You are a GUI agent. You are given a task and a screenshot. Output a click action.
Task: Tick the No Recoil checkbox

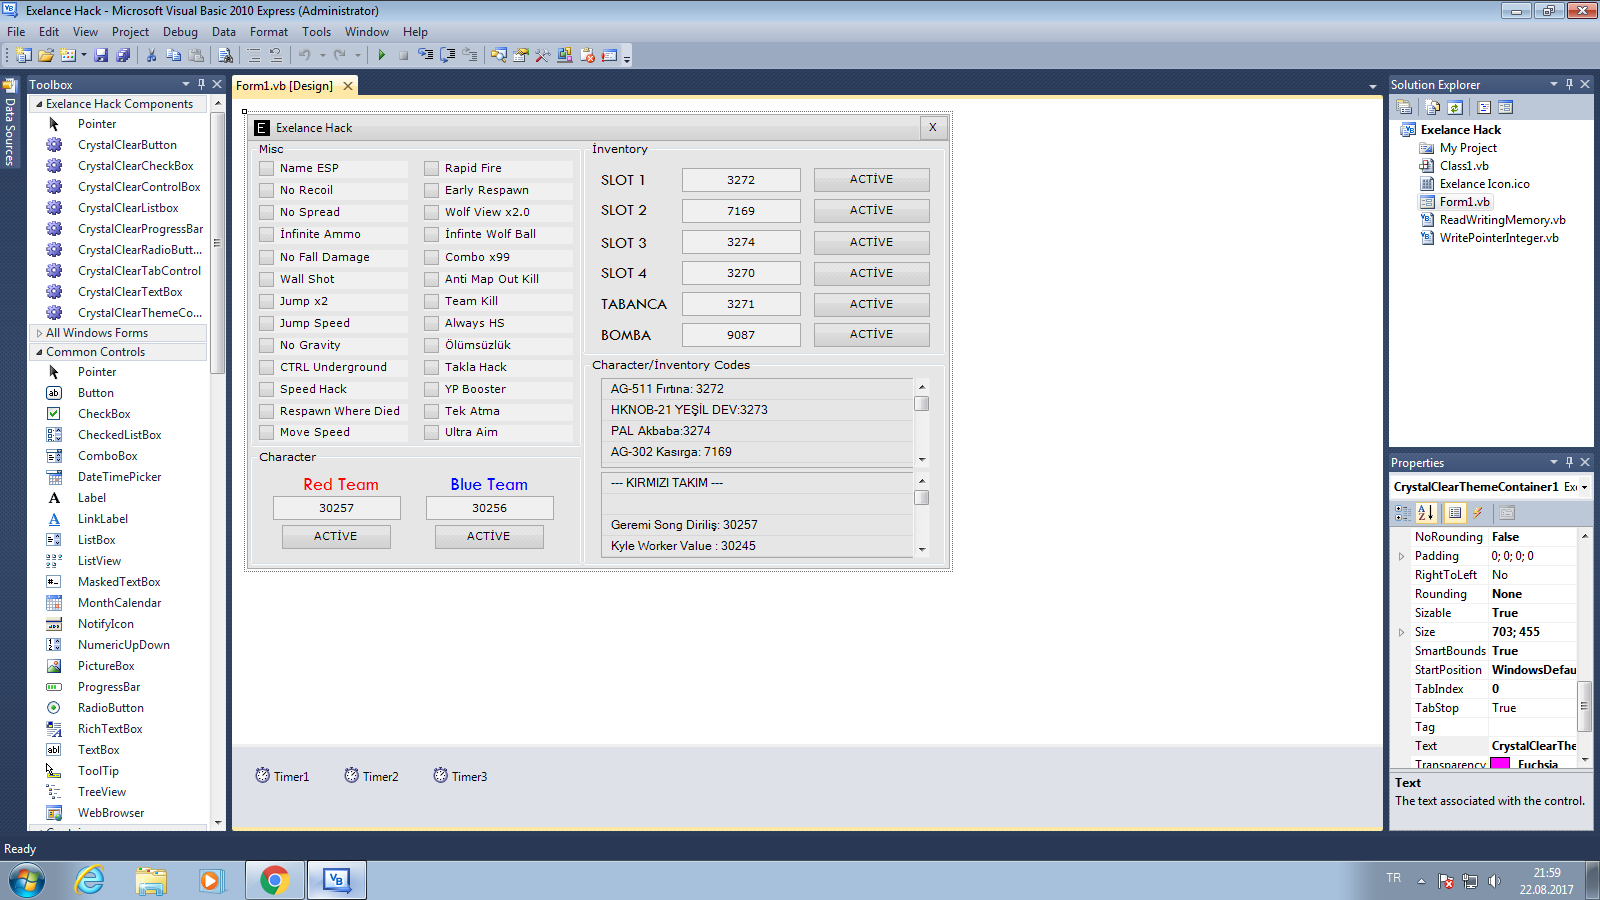pyautogui.click(x=266, y=190)
